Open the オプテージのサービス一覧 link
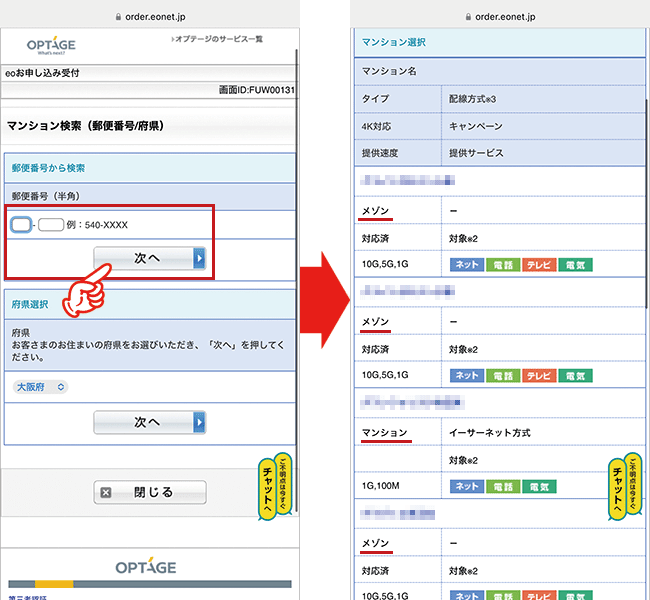 click(217, 39)
